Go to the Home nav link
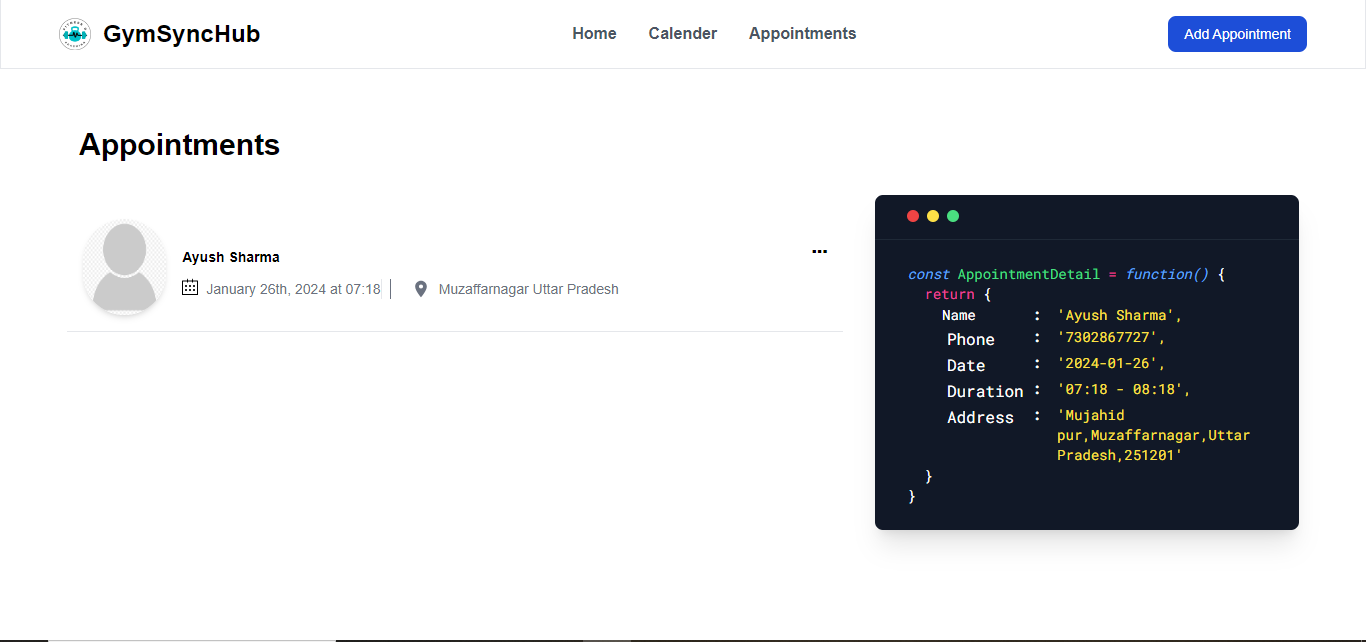 pyautogui.click(x=594, y=34)
